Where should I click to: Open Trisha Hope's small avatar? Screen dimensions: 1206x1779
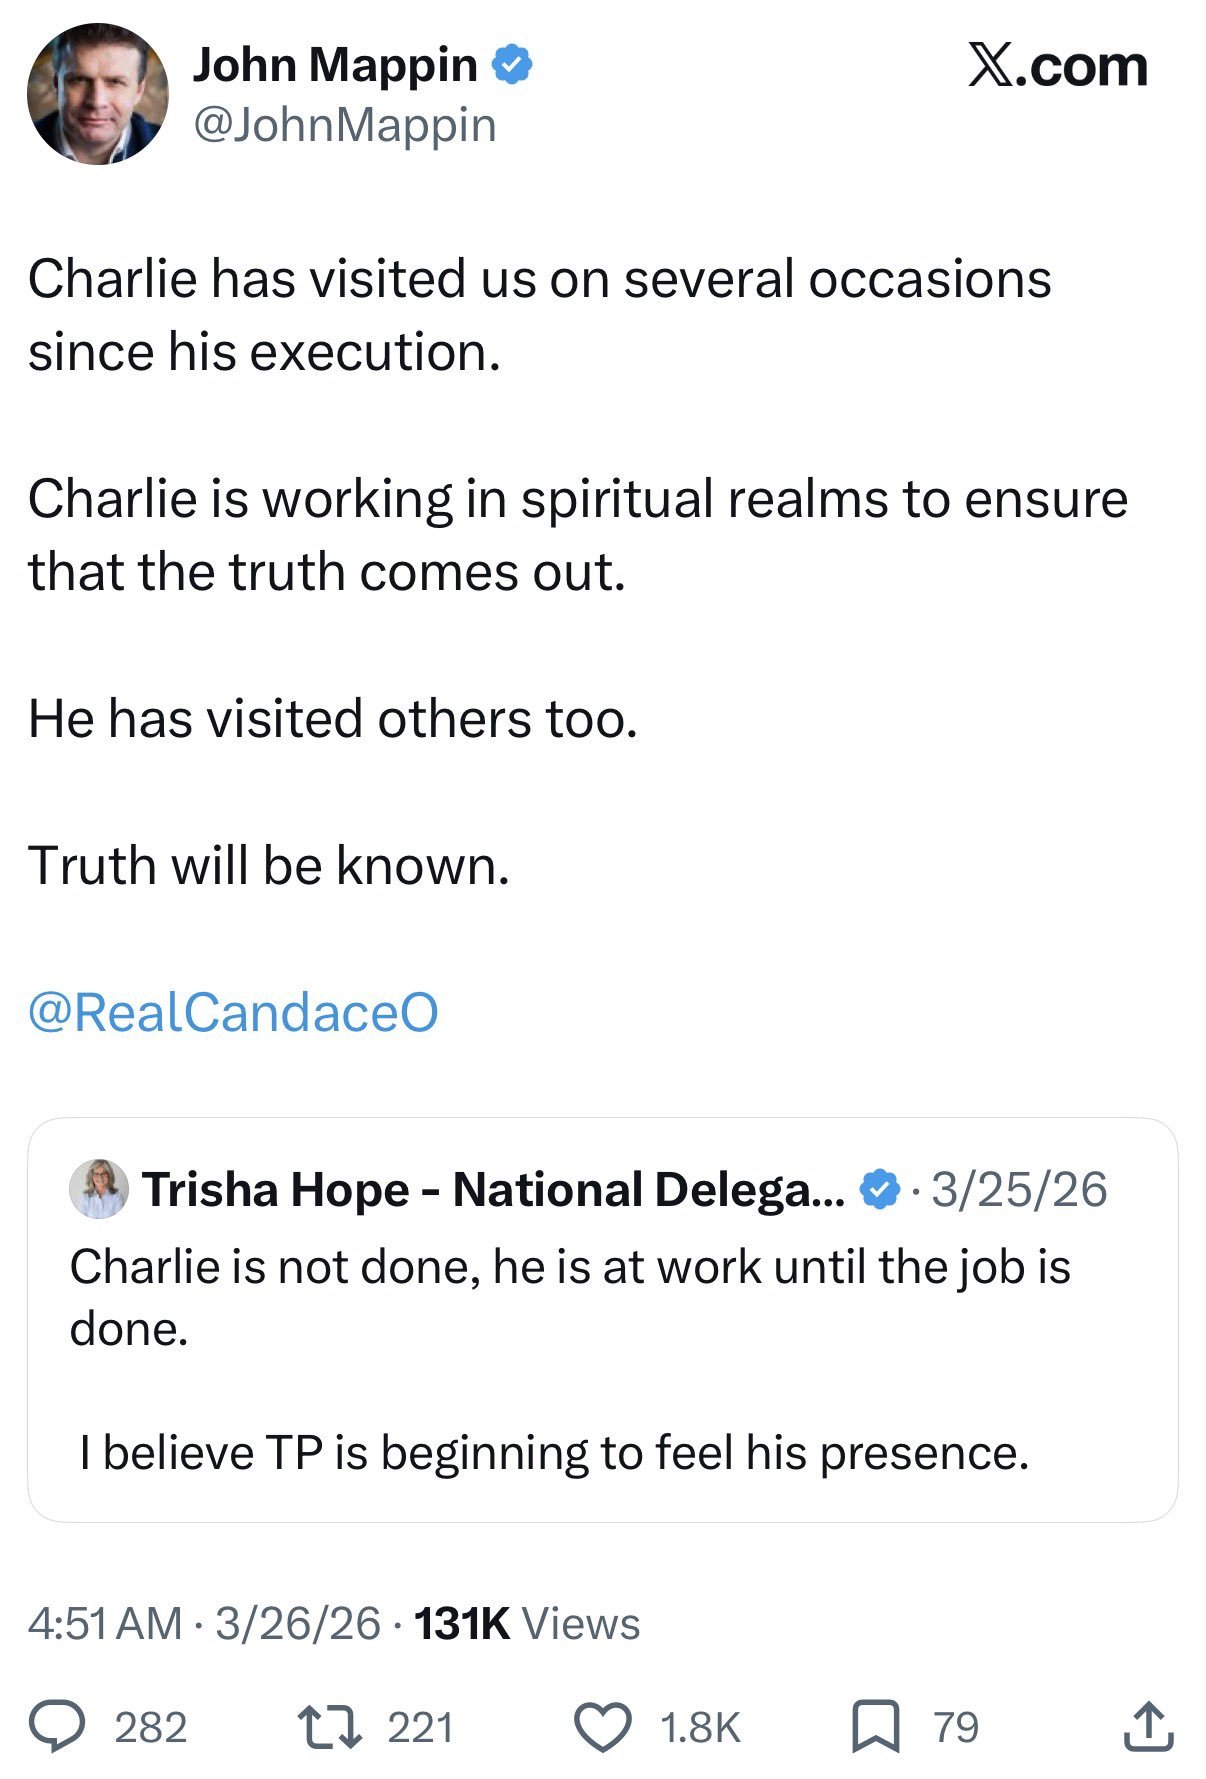point(98,1189)
